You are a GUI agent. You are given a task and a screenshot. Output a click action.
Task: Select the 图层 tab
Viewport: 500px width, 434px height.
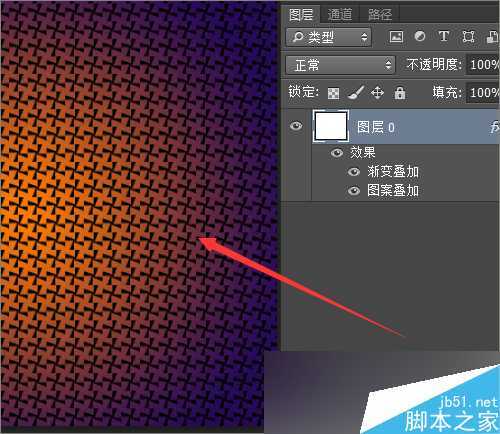click(301, 14)
